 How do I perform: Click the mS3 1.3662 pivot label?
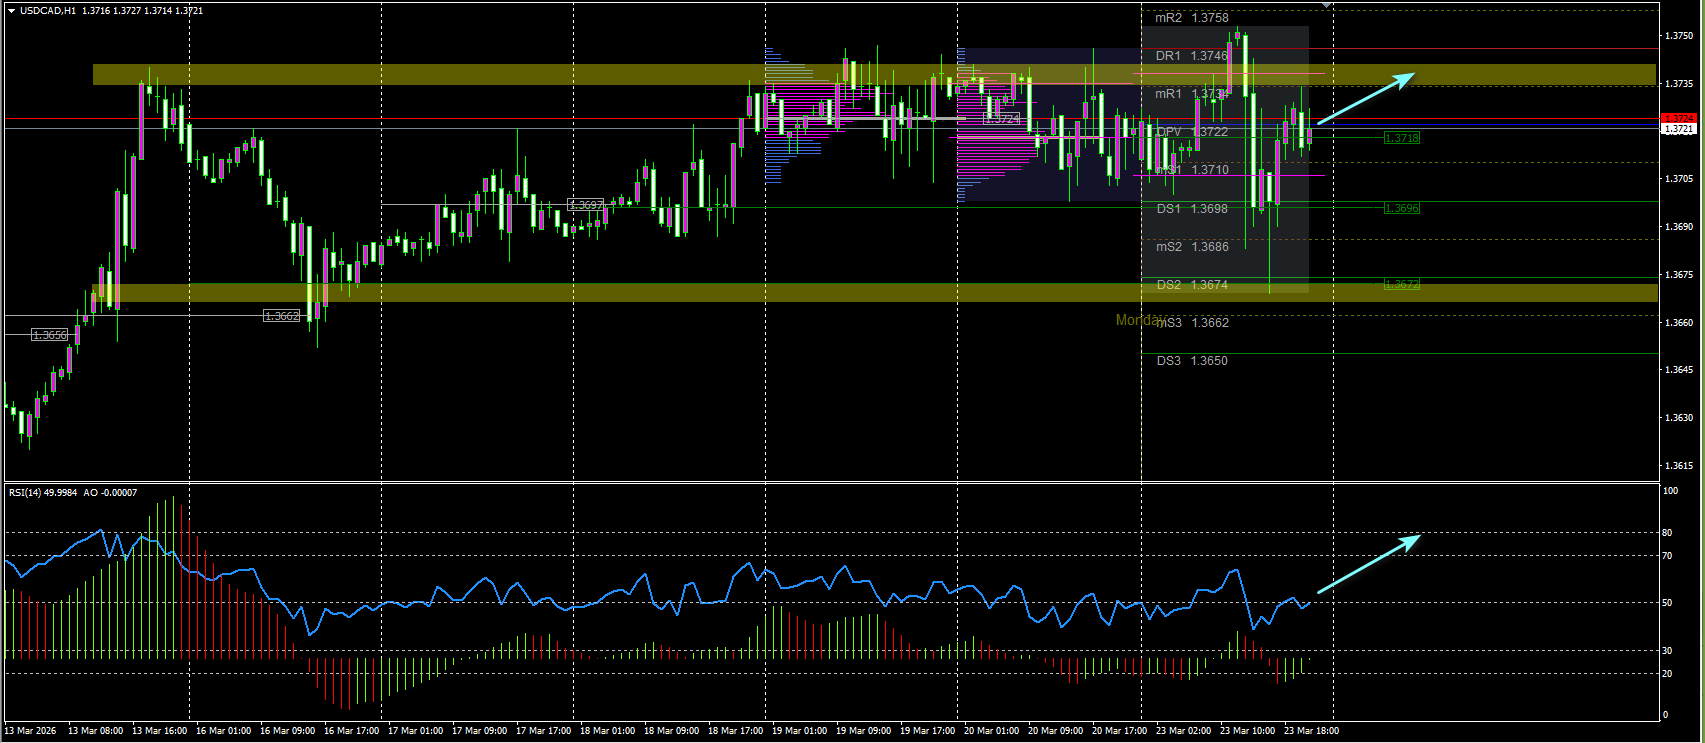1192,323
